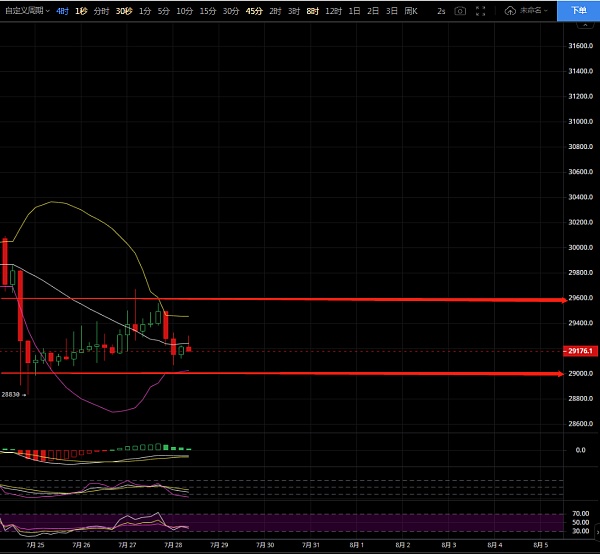600x554 pixels.
Task: Toggle the 45分 favorite timeframe
Action: [254, 11]
